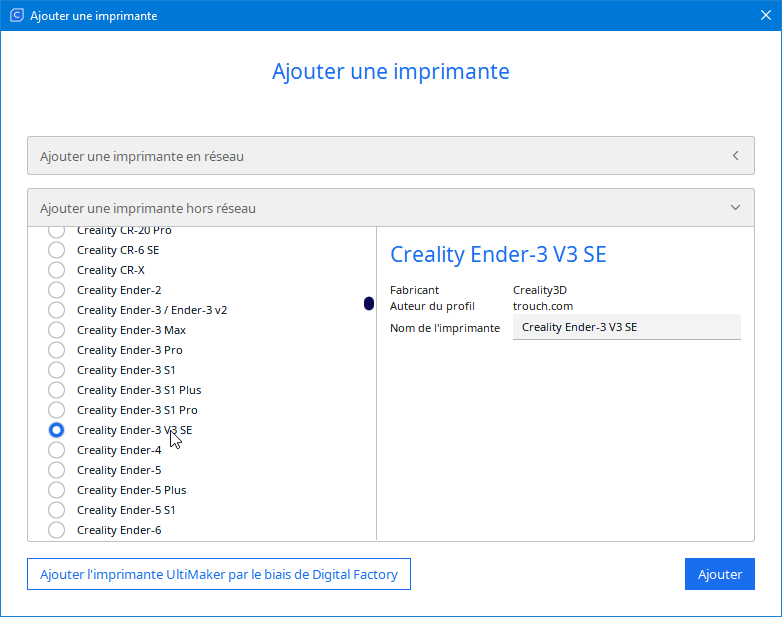Viewport: 782px width, 617px height.
Task: Pick the Creality Ender-5 S1 radio button
Action: click(x=56, y=510)
